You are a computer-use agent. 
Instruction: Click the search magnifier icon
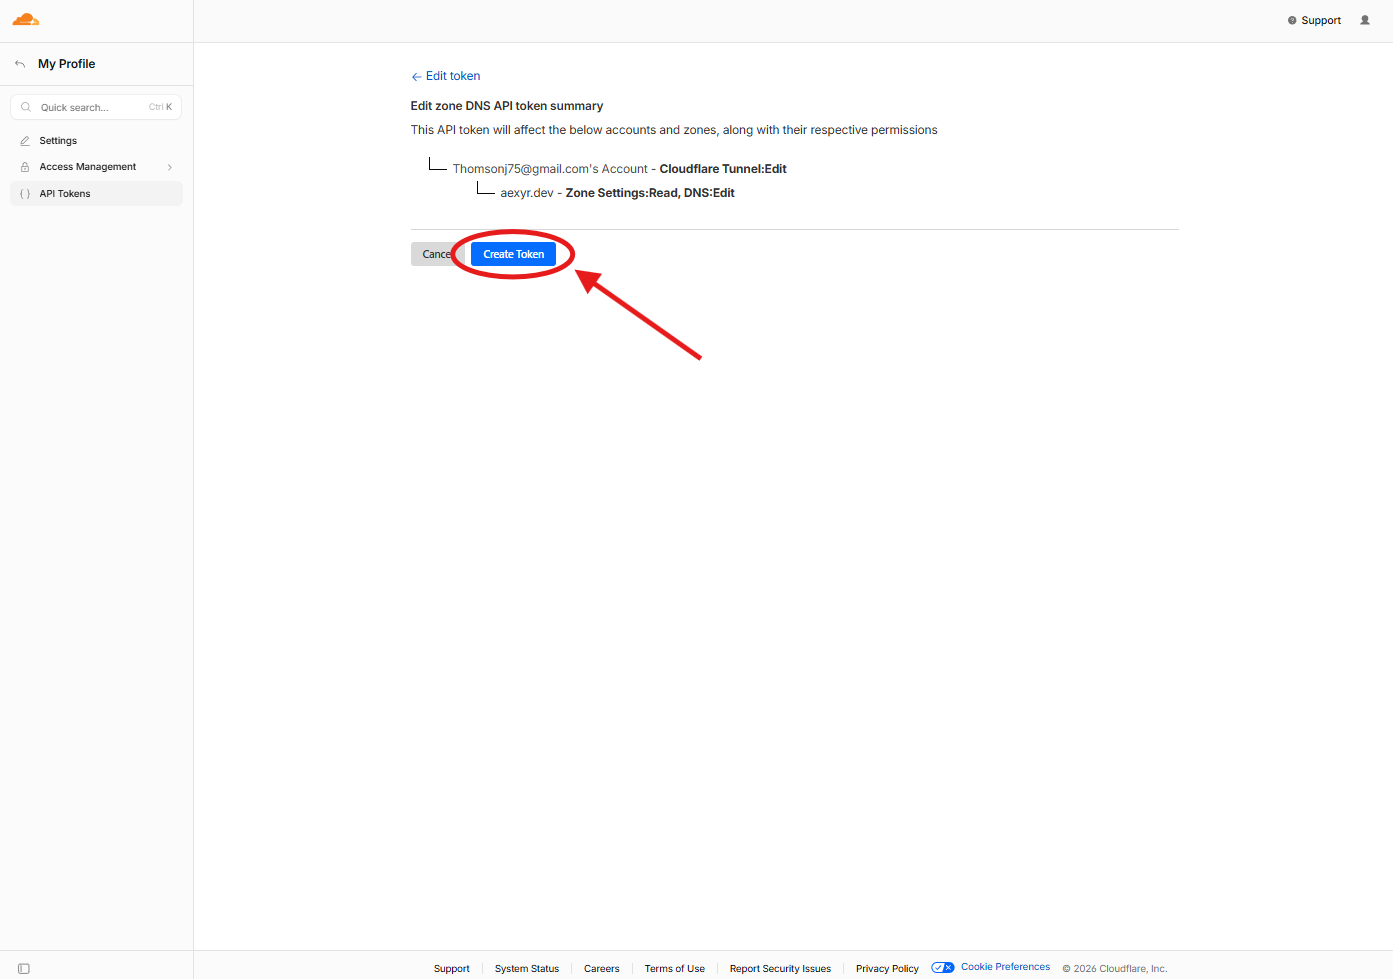26,107
